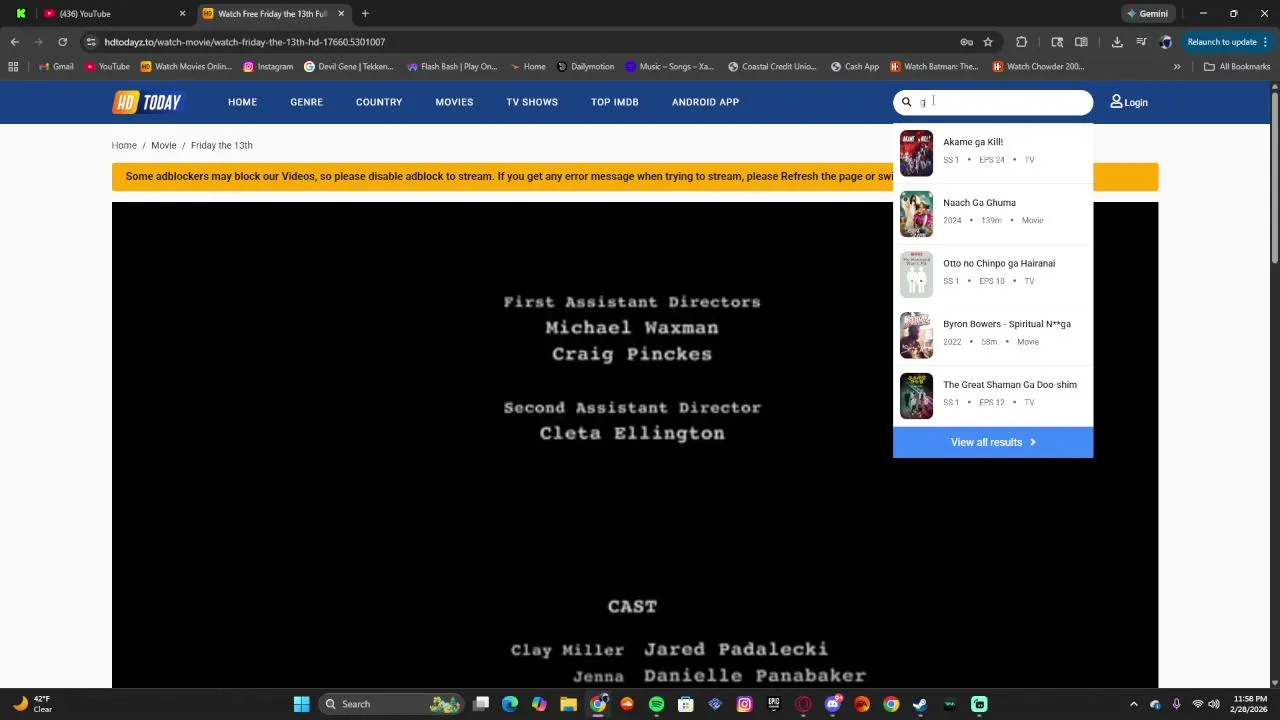Open the Google apps grid in bookmarks bar

pyautogui.click(x=13, y=67)
